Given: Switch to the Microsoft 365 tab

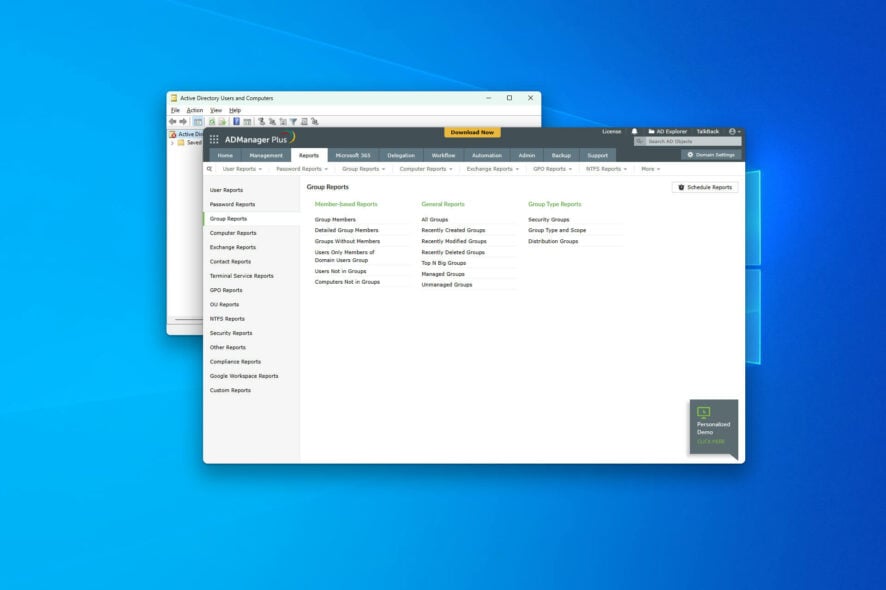Looking at the screenshot, I should tap(354, 155).
